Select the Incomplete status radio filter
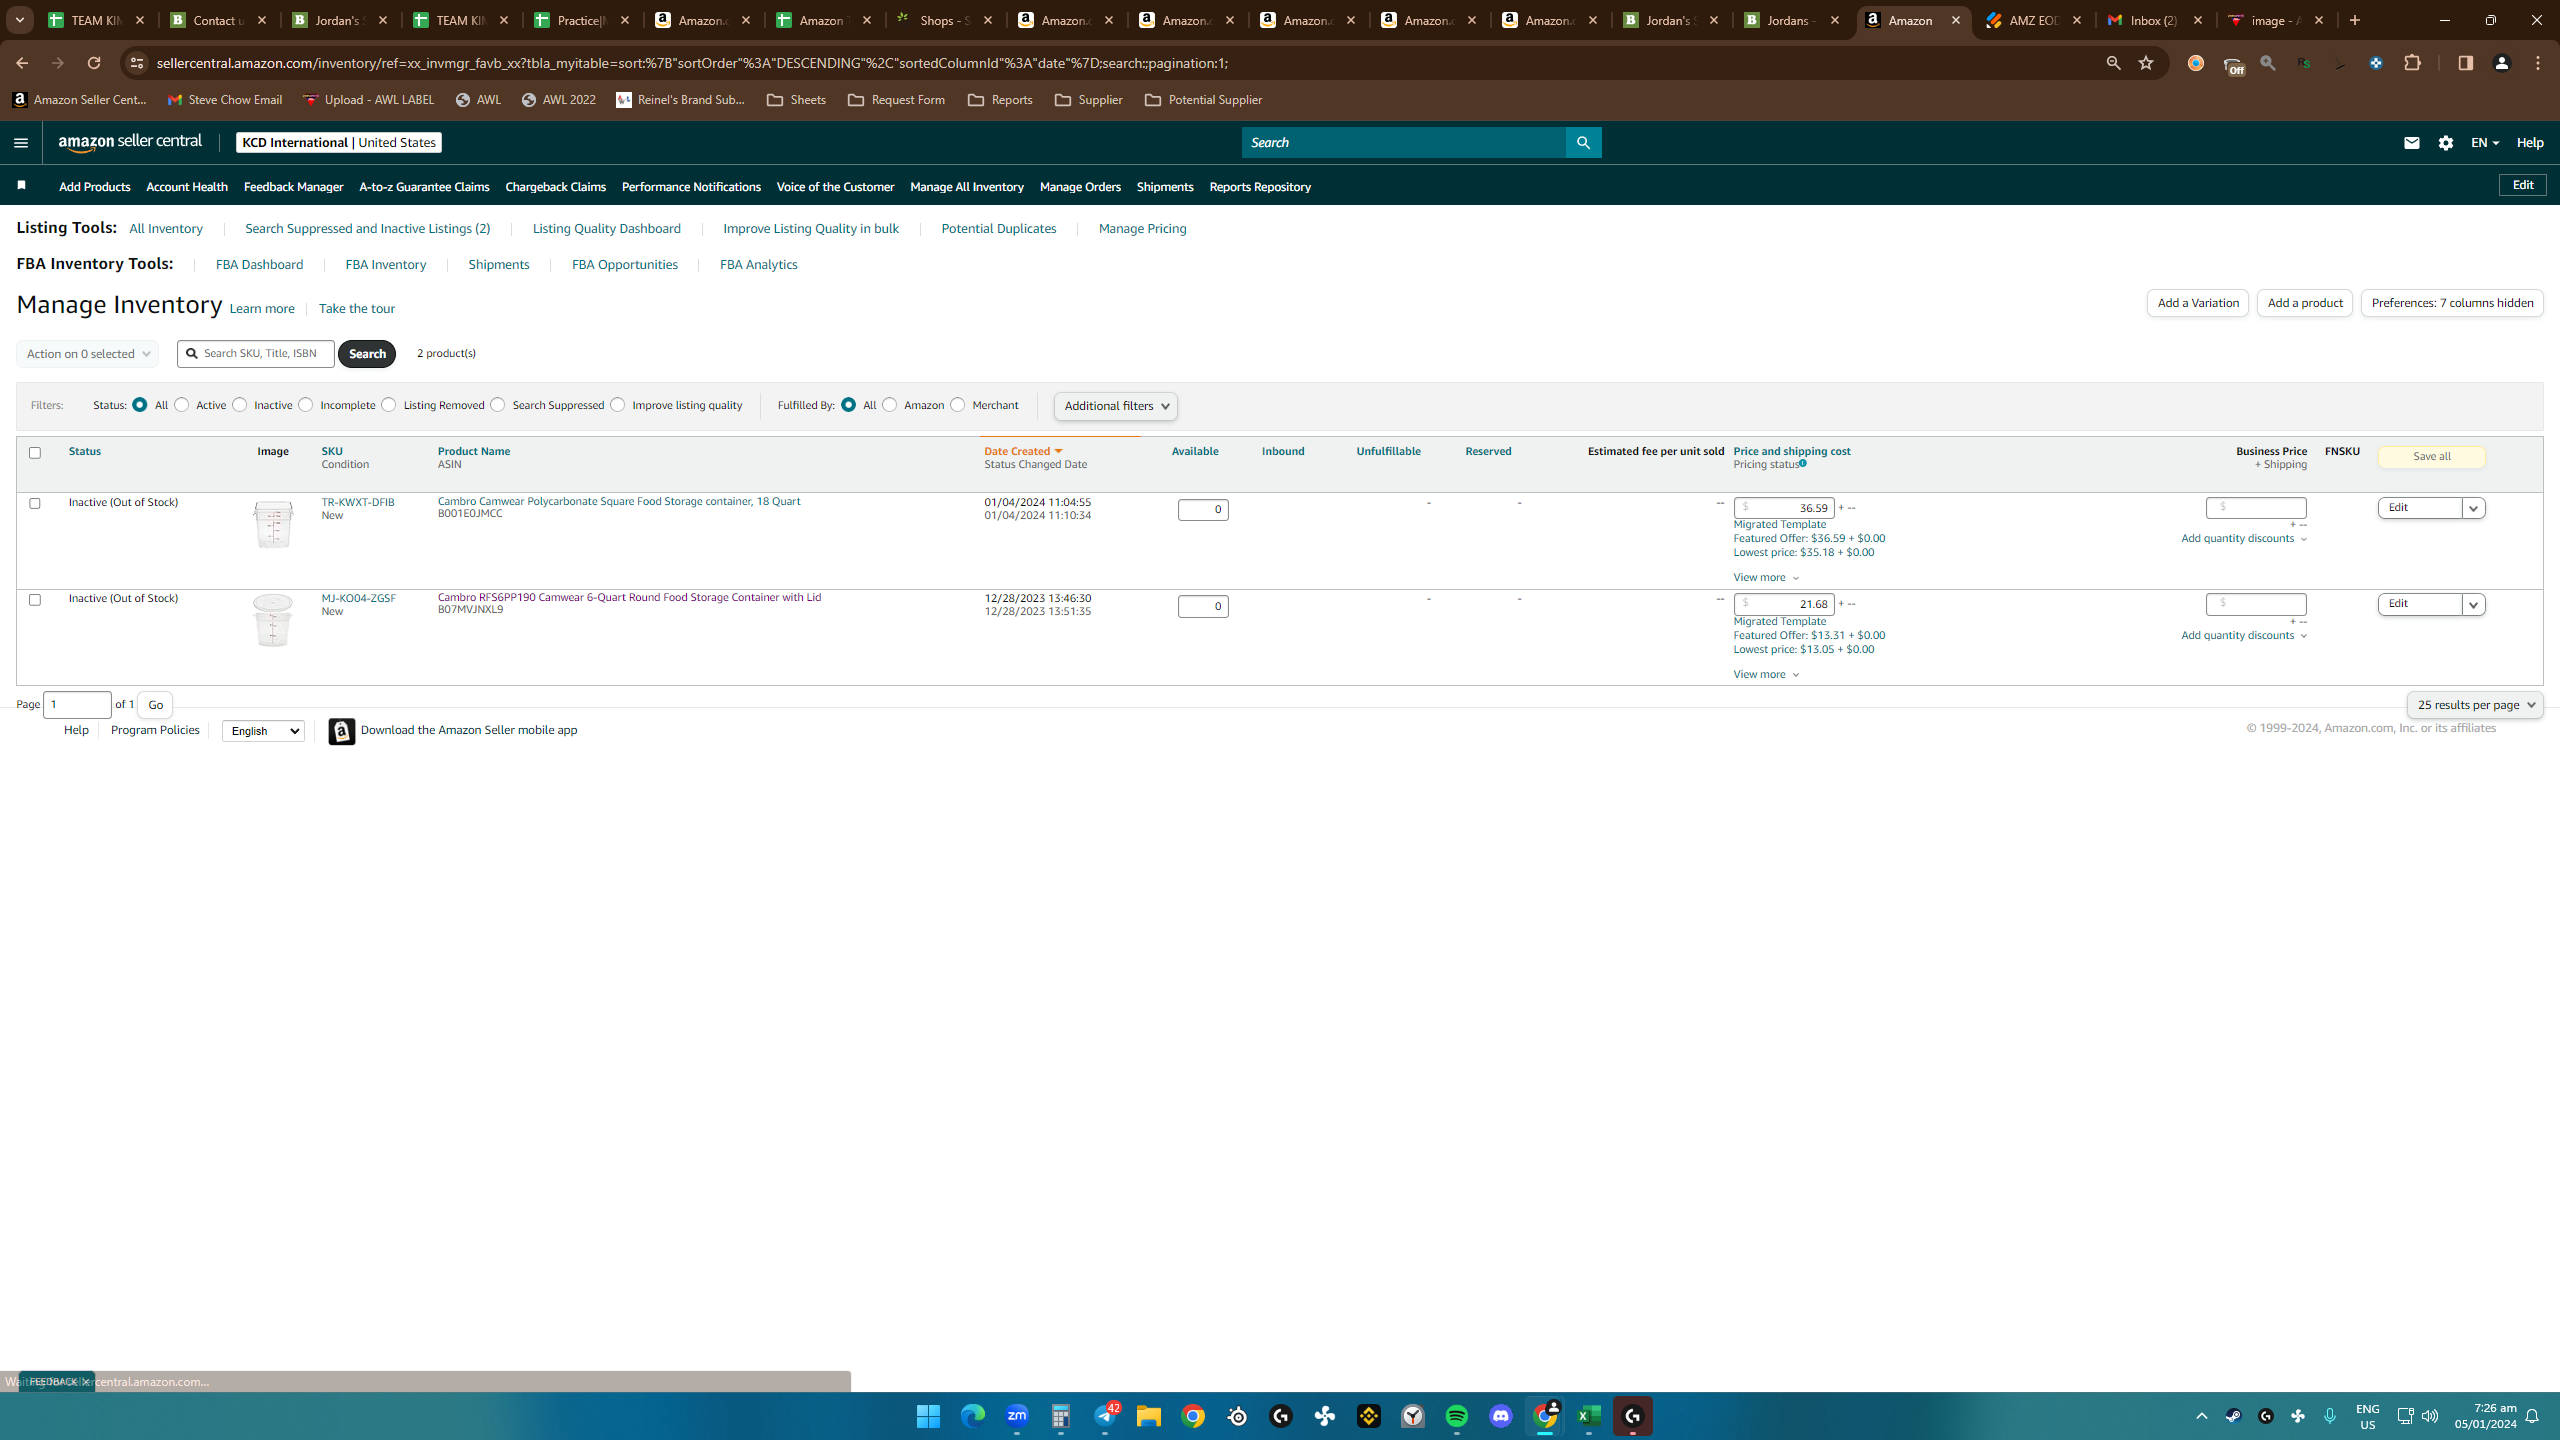Screen dimensions: 2560x1440 306,405
